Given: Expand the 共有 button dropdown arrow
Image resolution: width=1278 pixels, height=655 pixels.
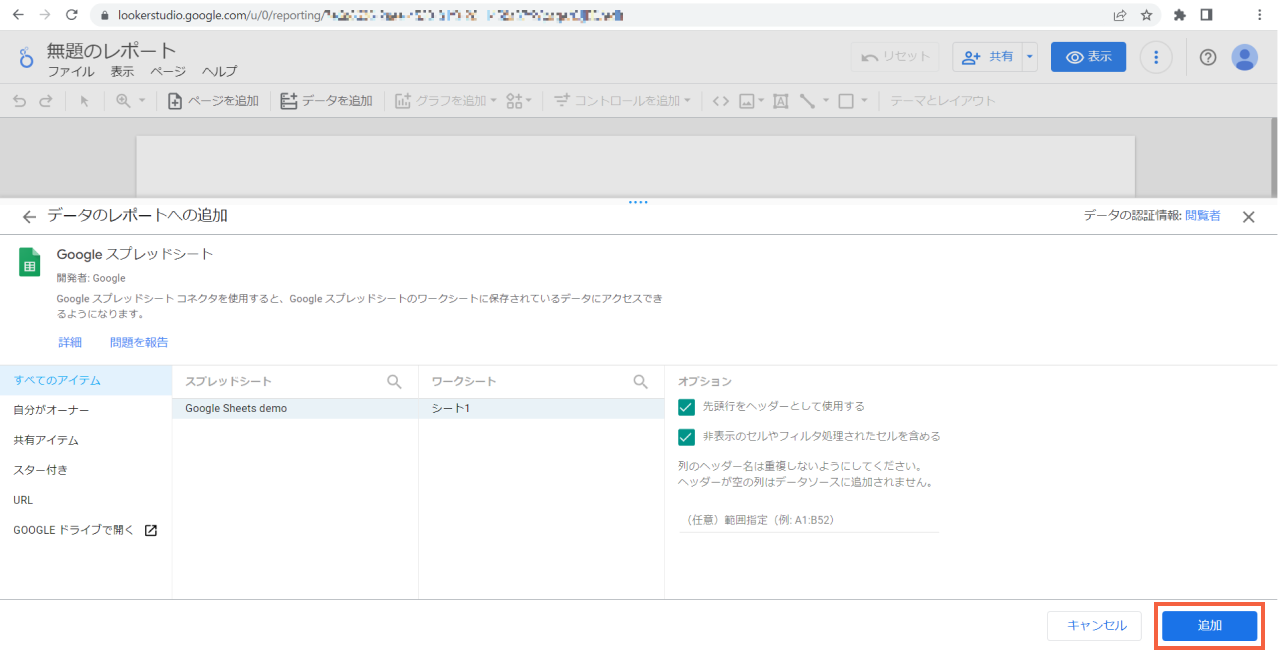Looking at the screenshot, I should pos(1029,56).
